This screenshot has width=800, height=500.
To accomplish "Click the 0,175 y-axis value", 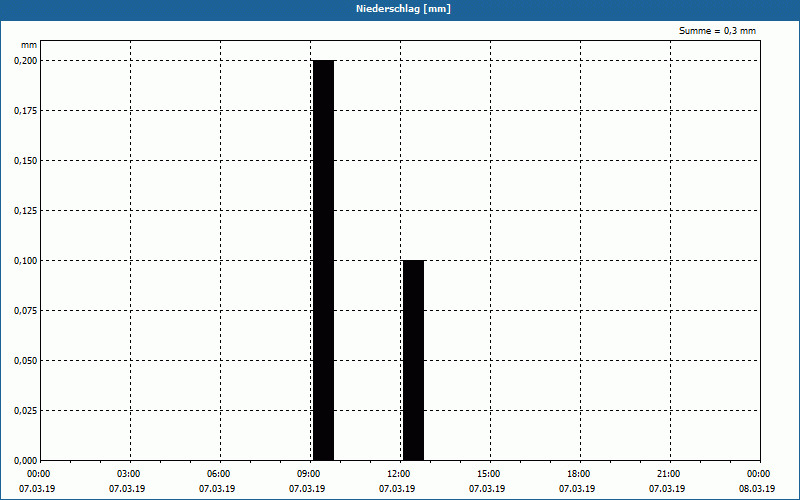I will click(x=26, y=111).
